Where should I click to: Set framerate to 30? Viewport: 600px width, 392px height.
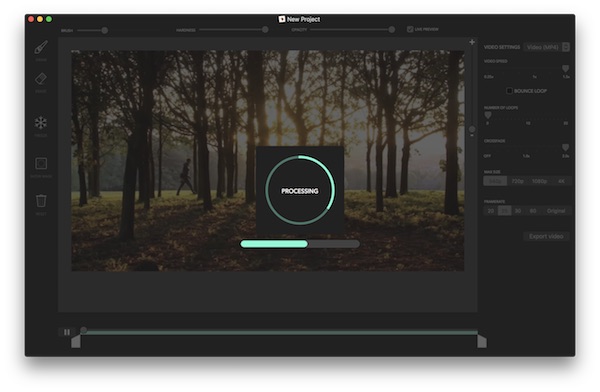(518, 211)
